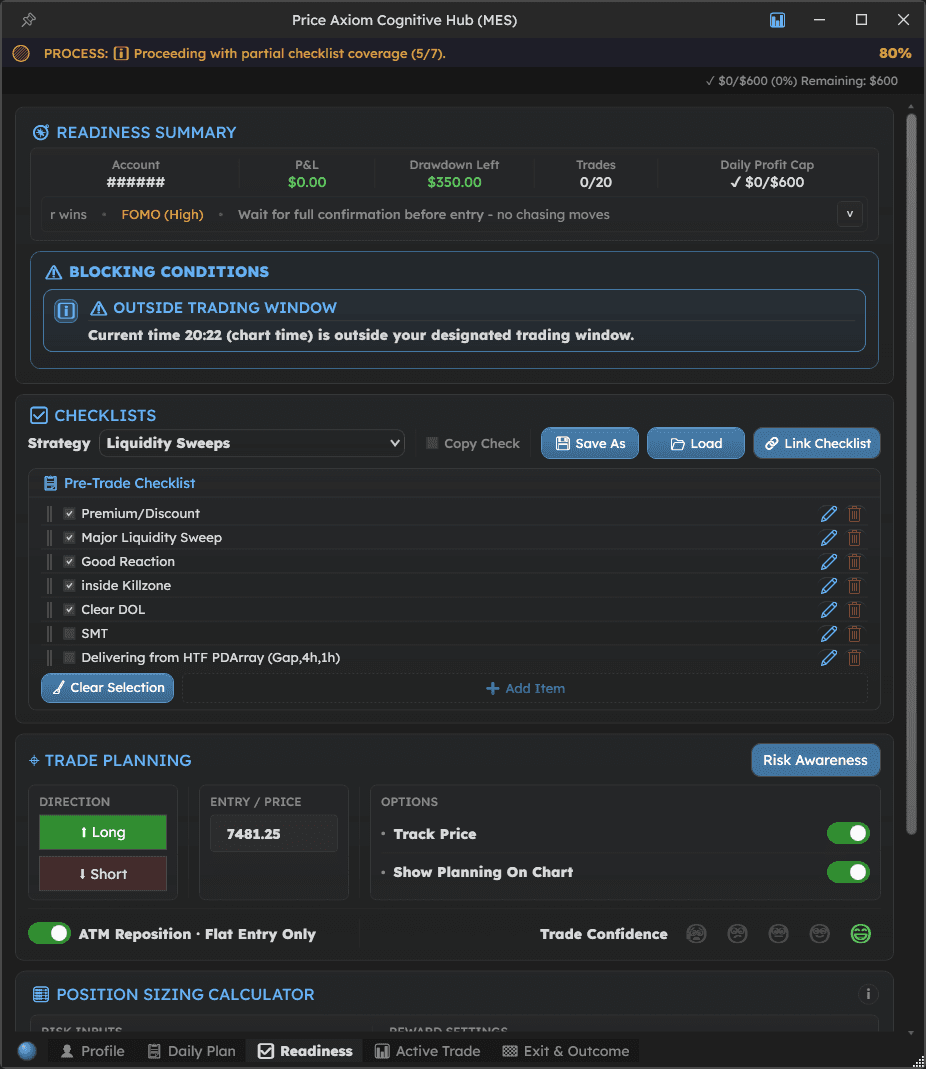Viewport: 926px width, 1069px height.
Task: Click the pin window icon
Action: tap(28, 20)
